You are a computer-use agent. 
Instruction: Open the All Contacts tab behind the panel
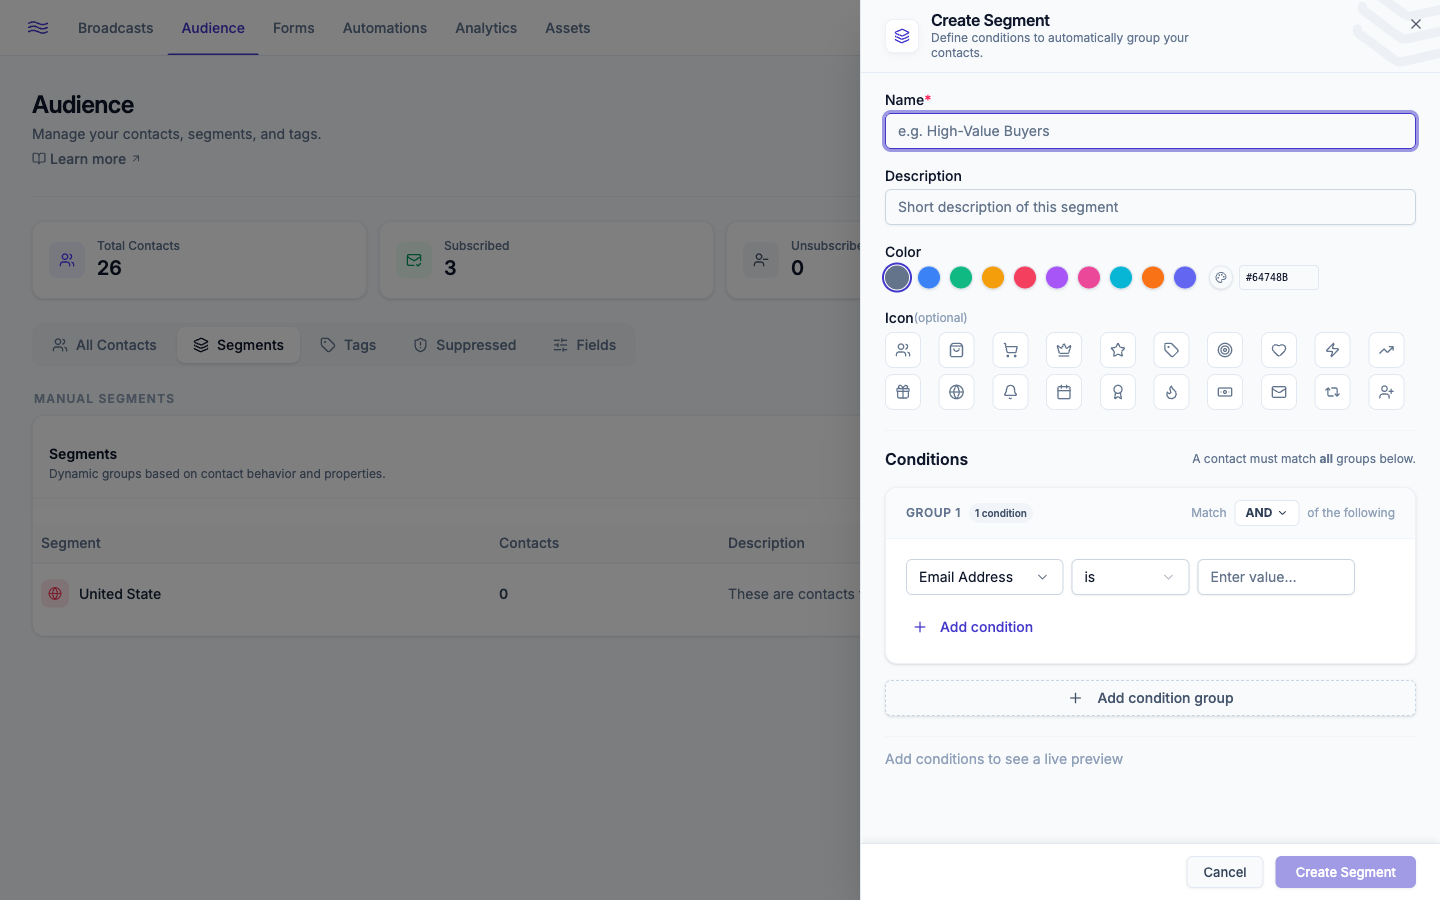pyautogui.click(x=105, y=345)
